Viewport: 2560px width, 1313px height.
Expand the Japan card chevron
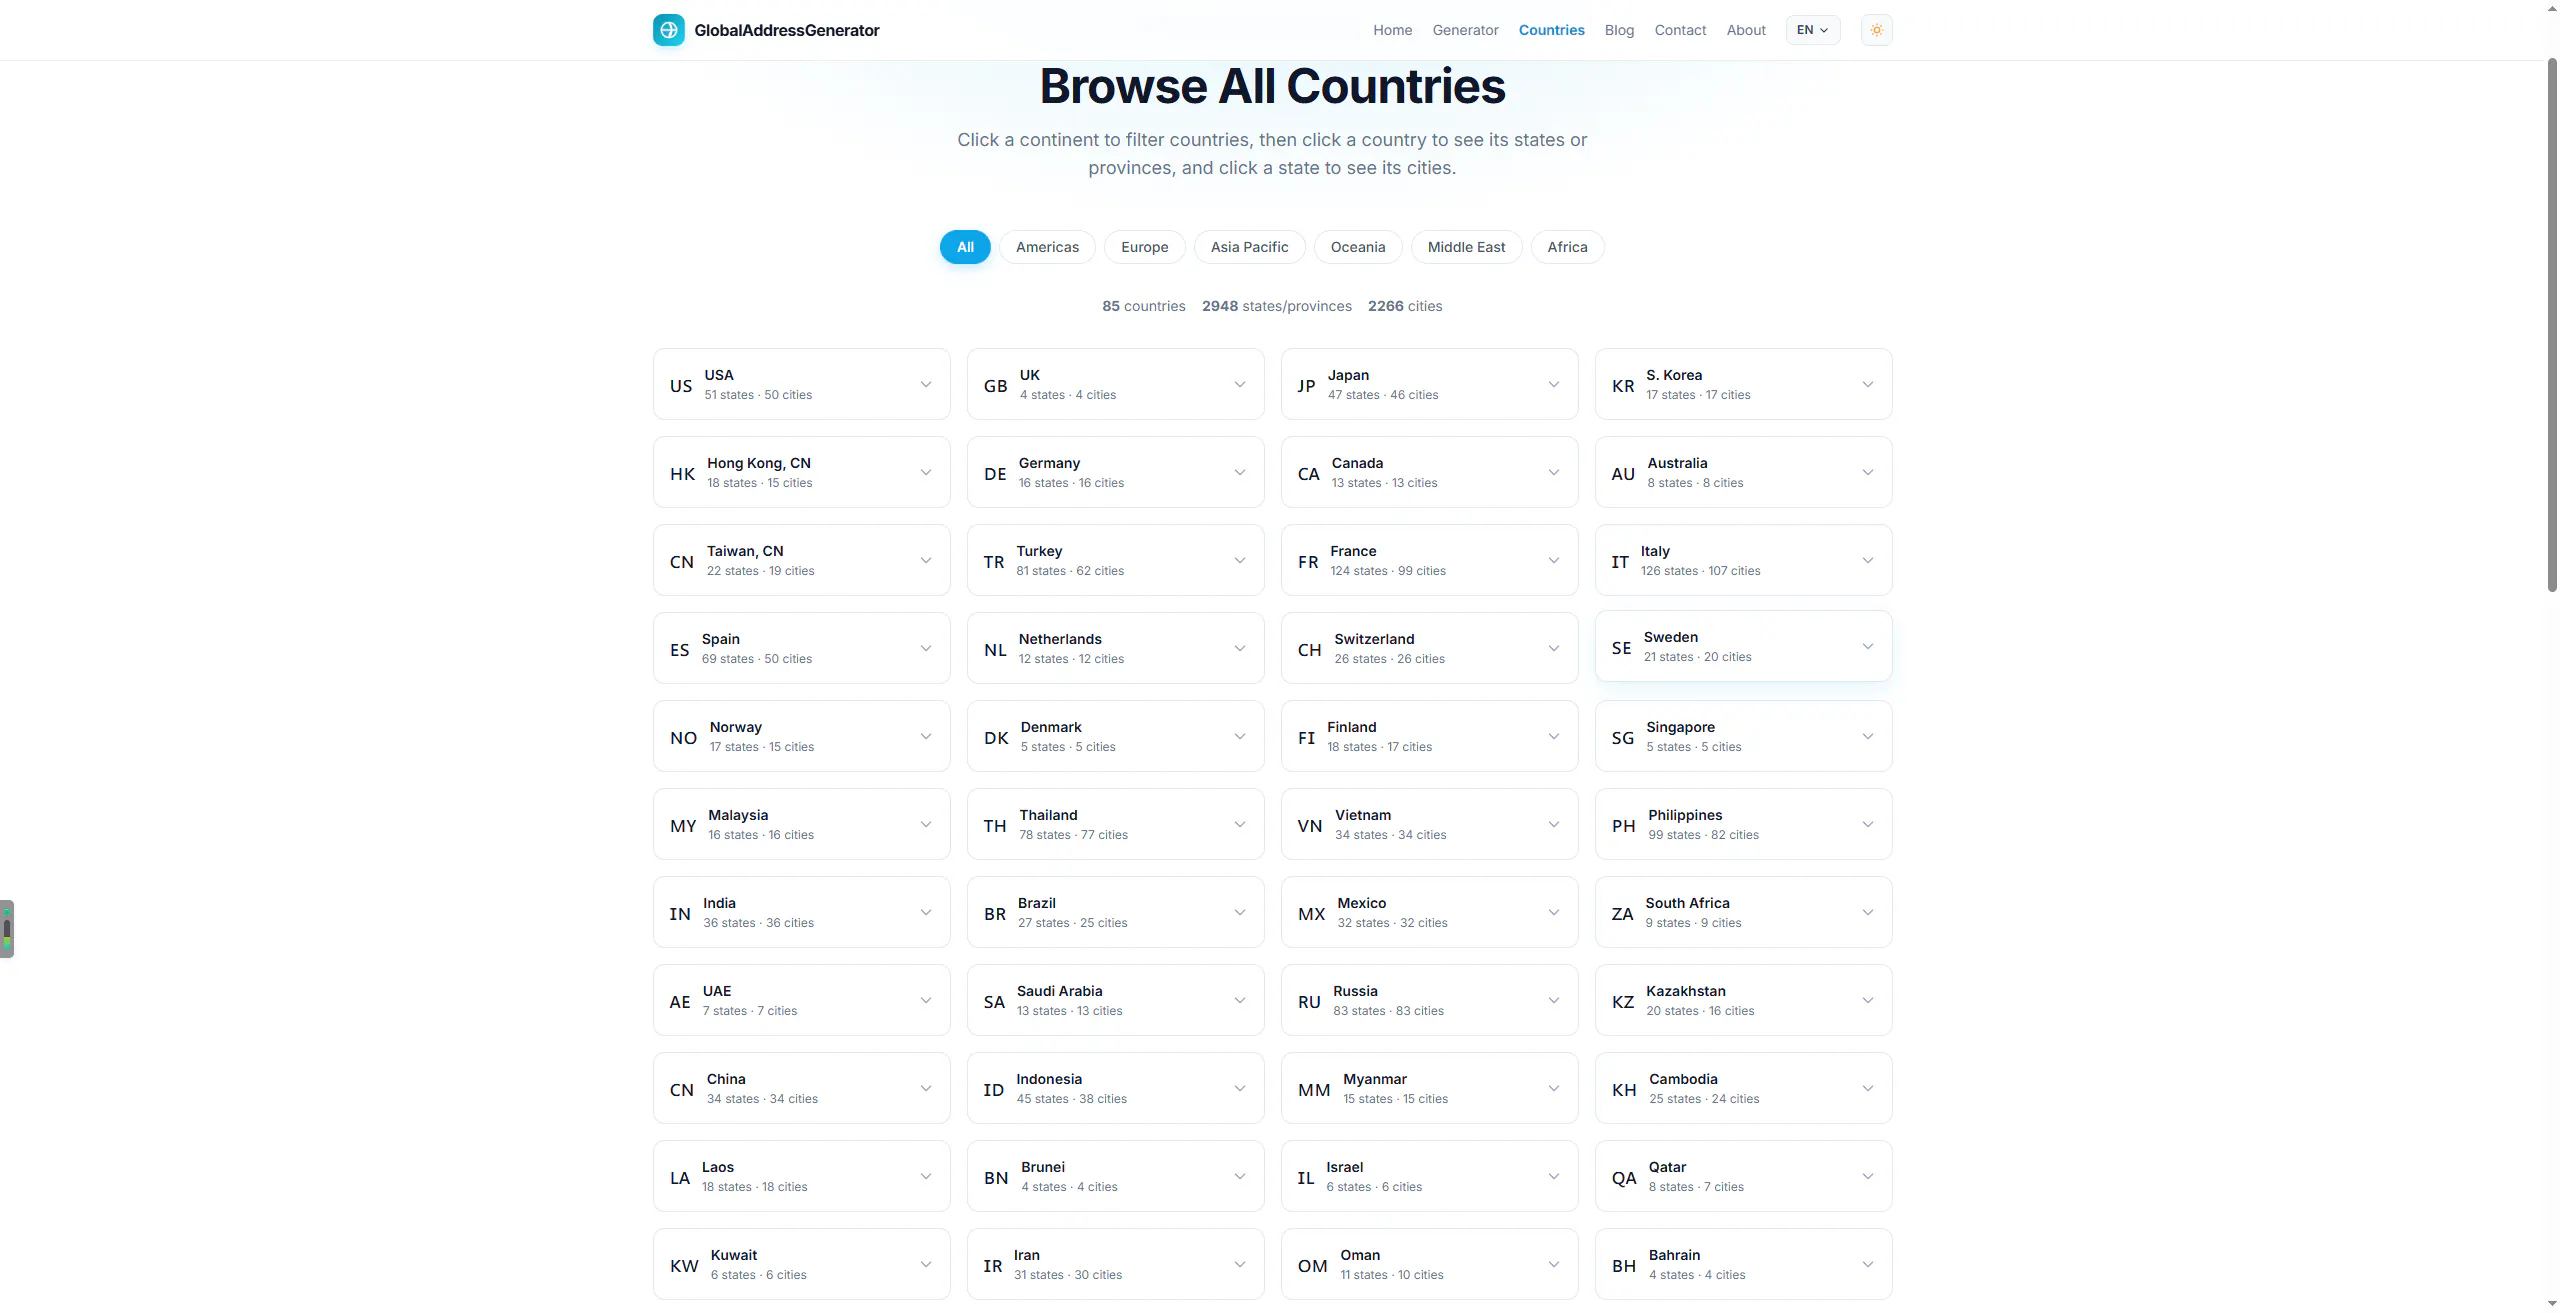1554,384
